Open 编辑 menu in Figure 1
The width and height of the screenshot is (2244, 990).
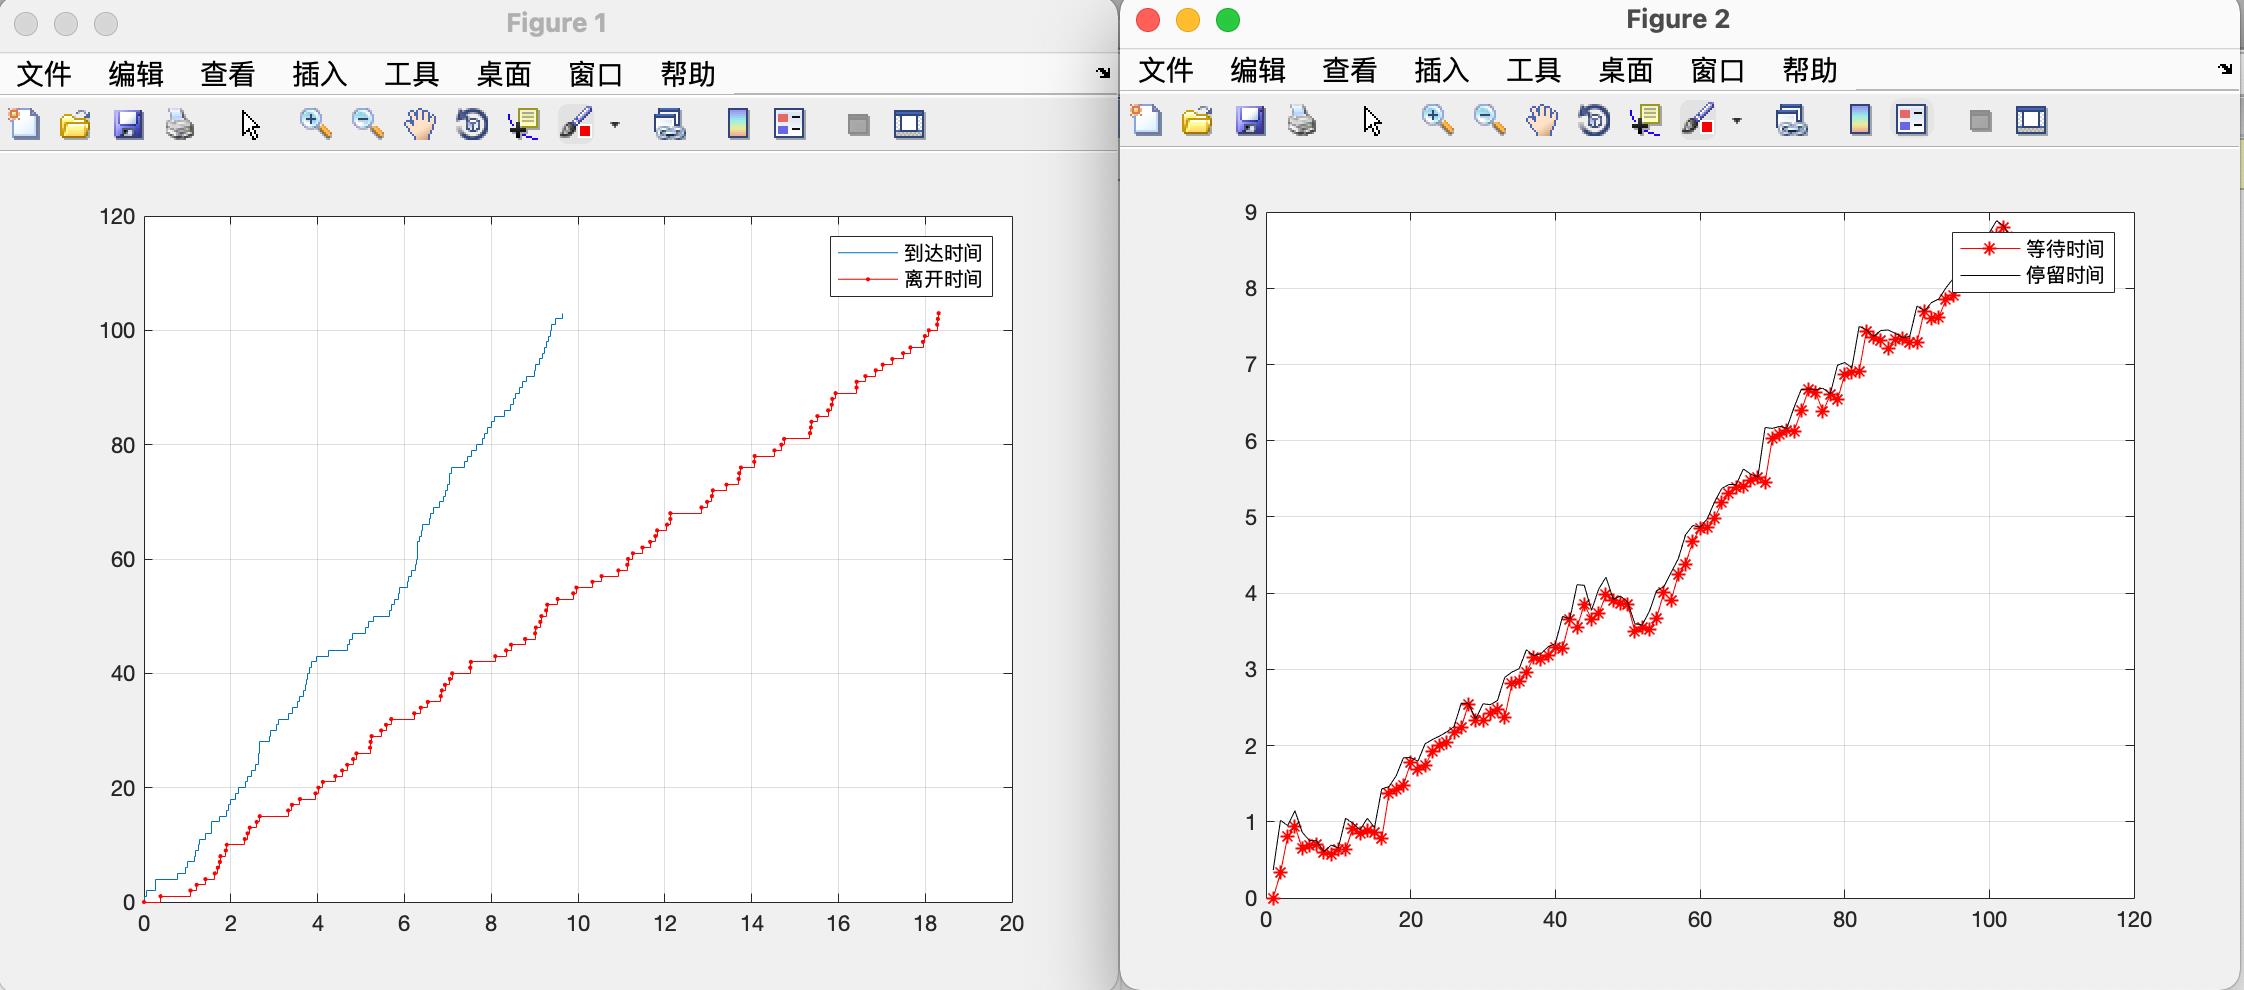point(136,74)
